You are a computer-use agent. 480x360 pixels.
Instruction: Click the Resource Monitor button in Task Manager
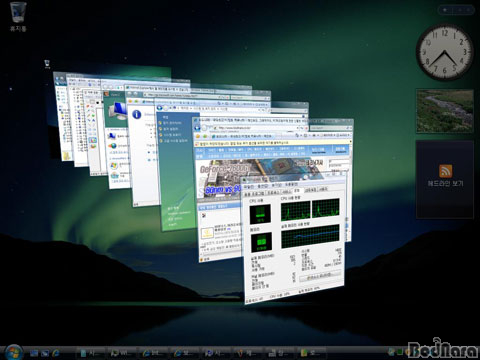(319, 276)
